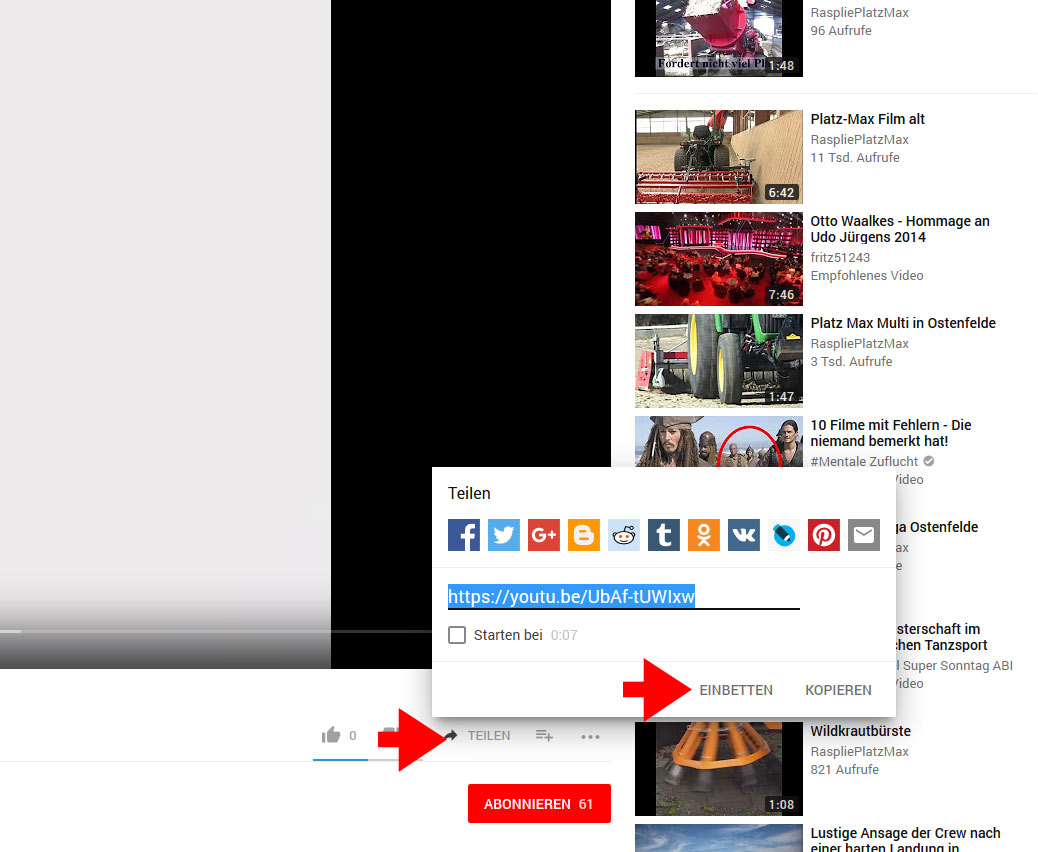Click the verified badge beside #Mentale Zuflucht
This screenshot has width=1038, height=852.
click(x=929, y=461)
